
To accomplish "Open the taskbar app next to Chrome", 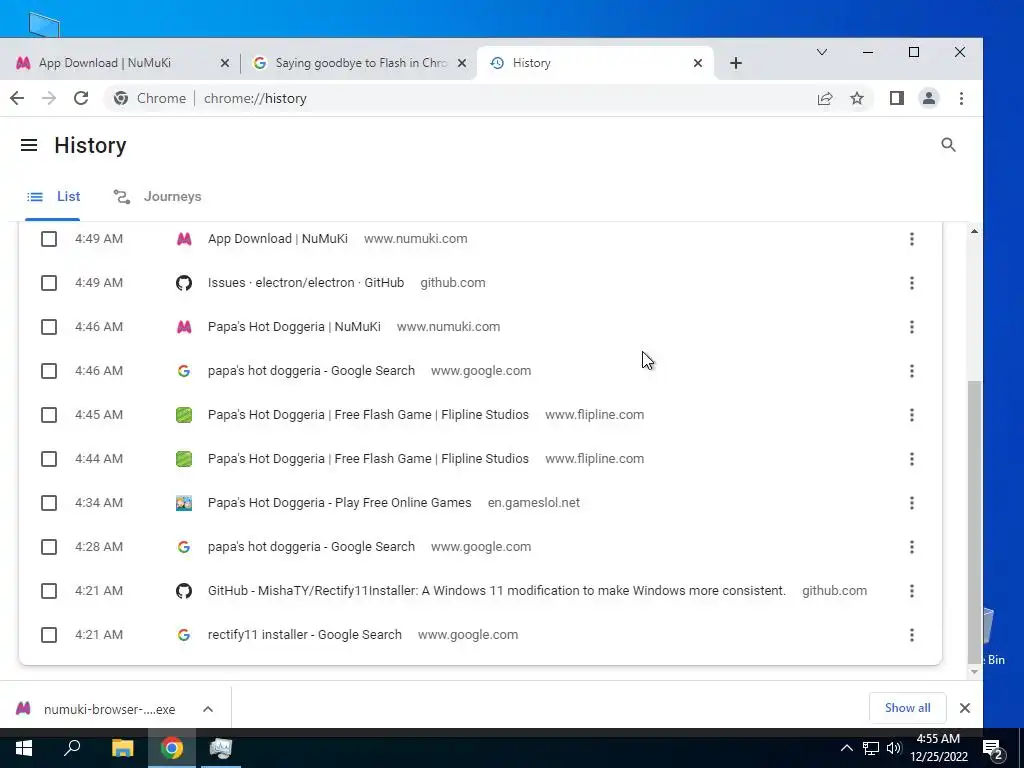I will point(221,748).
